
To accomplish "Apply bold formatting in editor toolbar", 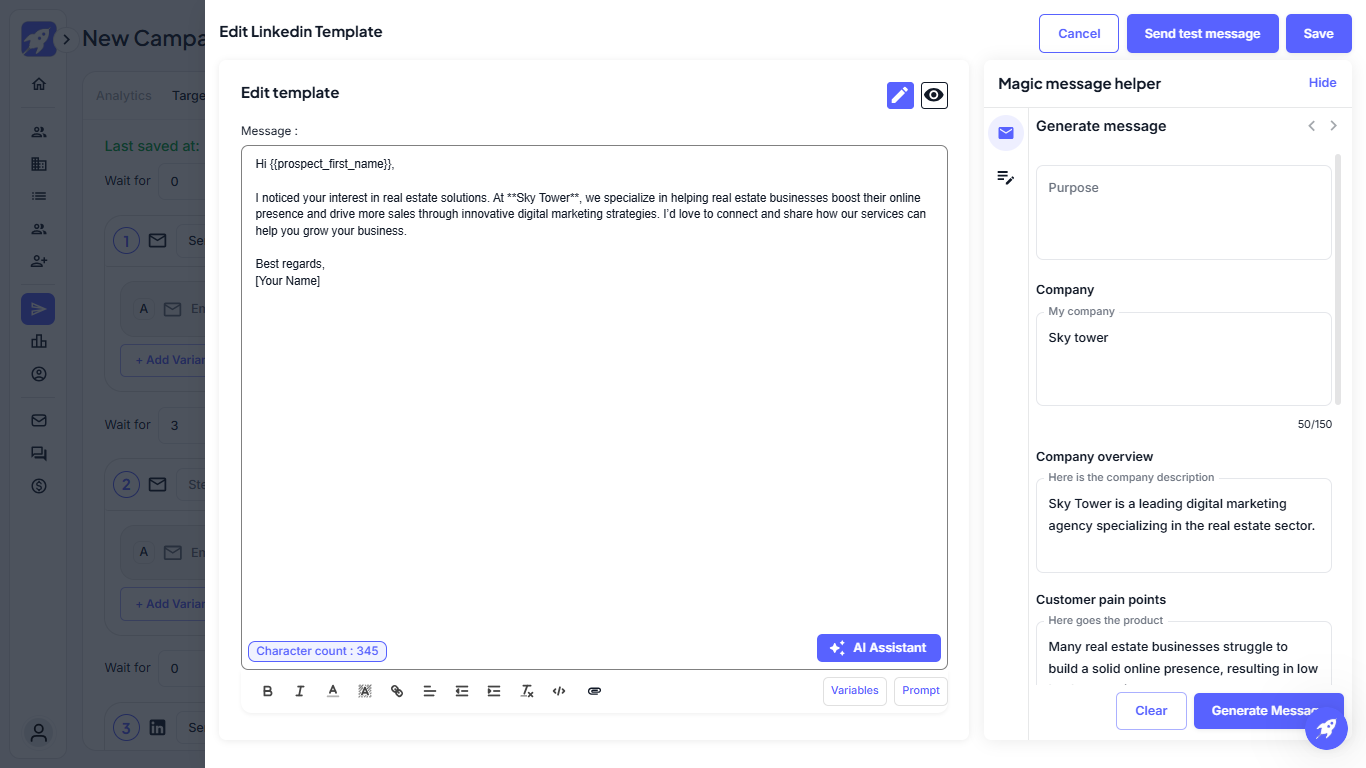I will pos(267,691).
